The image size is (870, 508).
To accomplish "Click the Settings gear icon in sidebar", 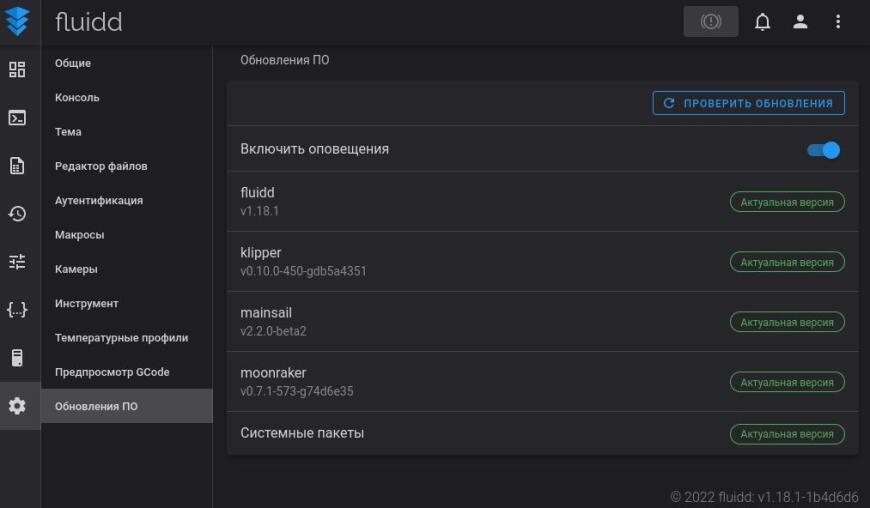I will [17, 406].
